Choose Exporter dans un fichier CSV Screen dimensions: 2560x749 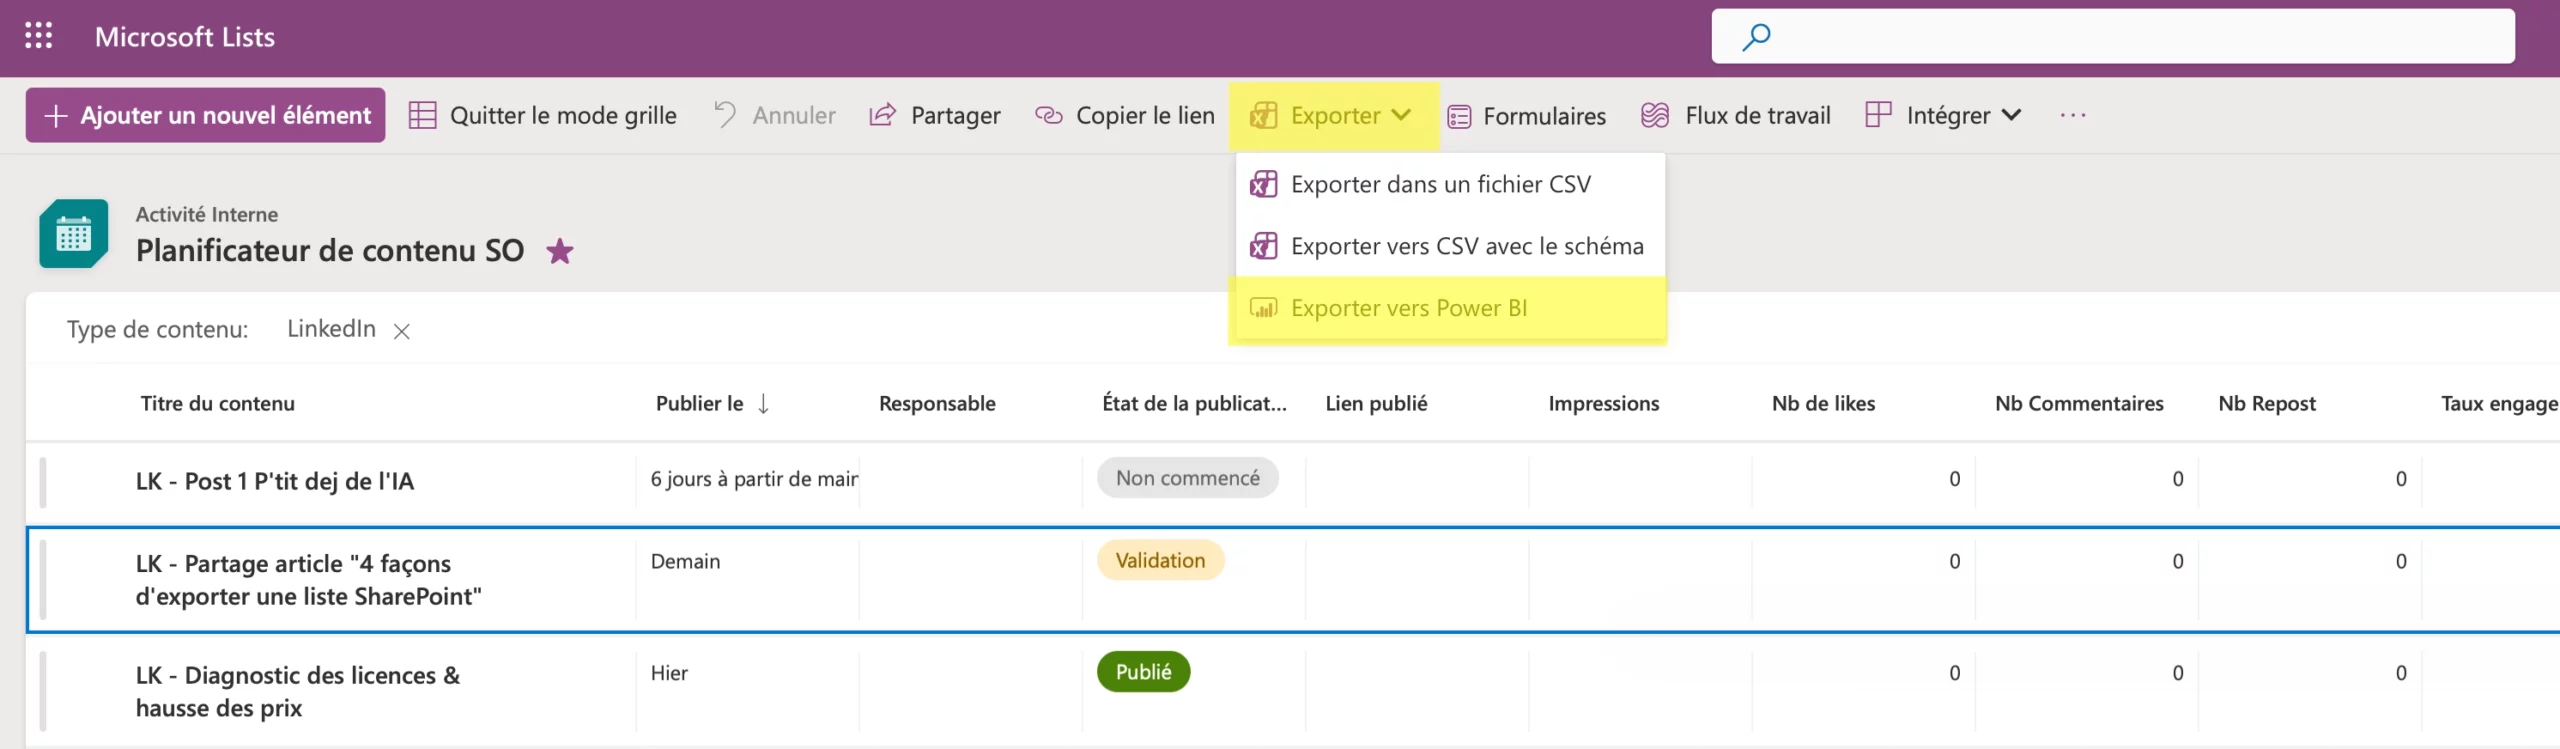(x=1450, y=184)
